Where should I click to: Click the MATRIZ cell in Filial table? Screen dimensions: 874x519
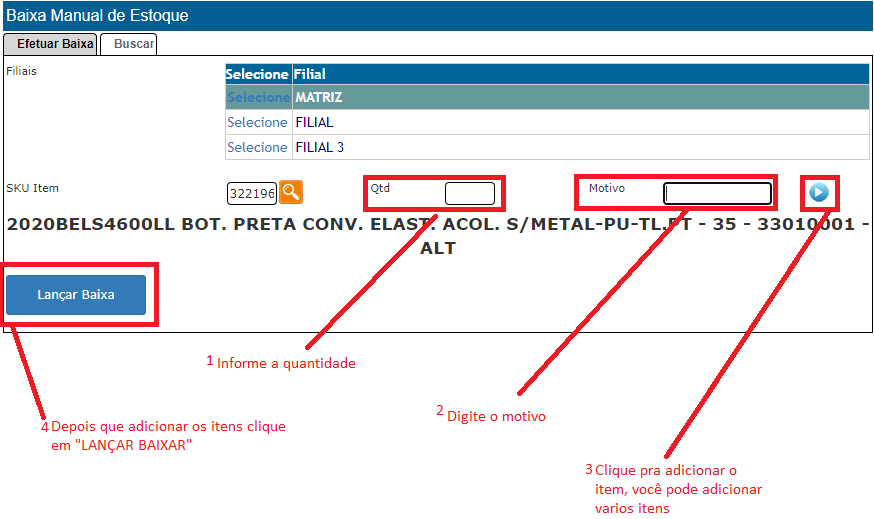(580, 97)
